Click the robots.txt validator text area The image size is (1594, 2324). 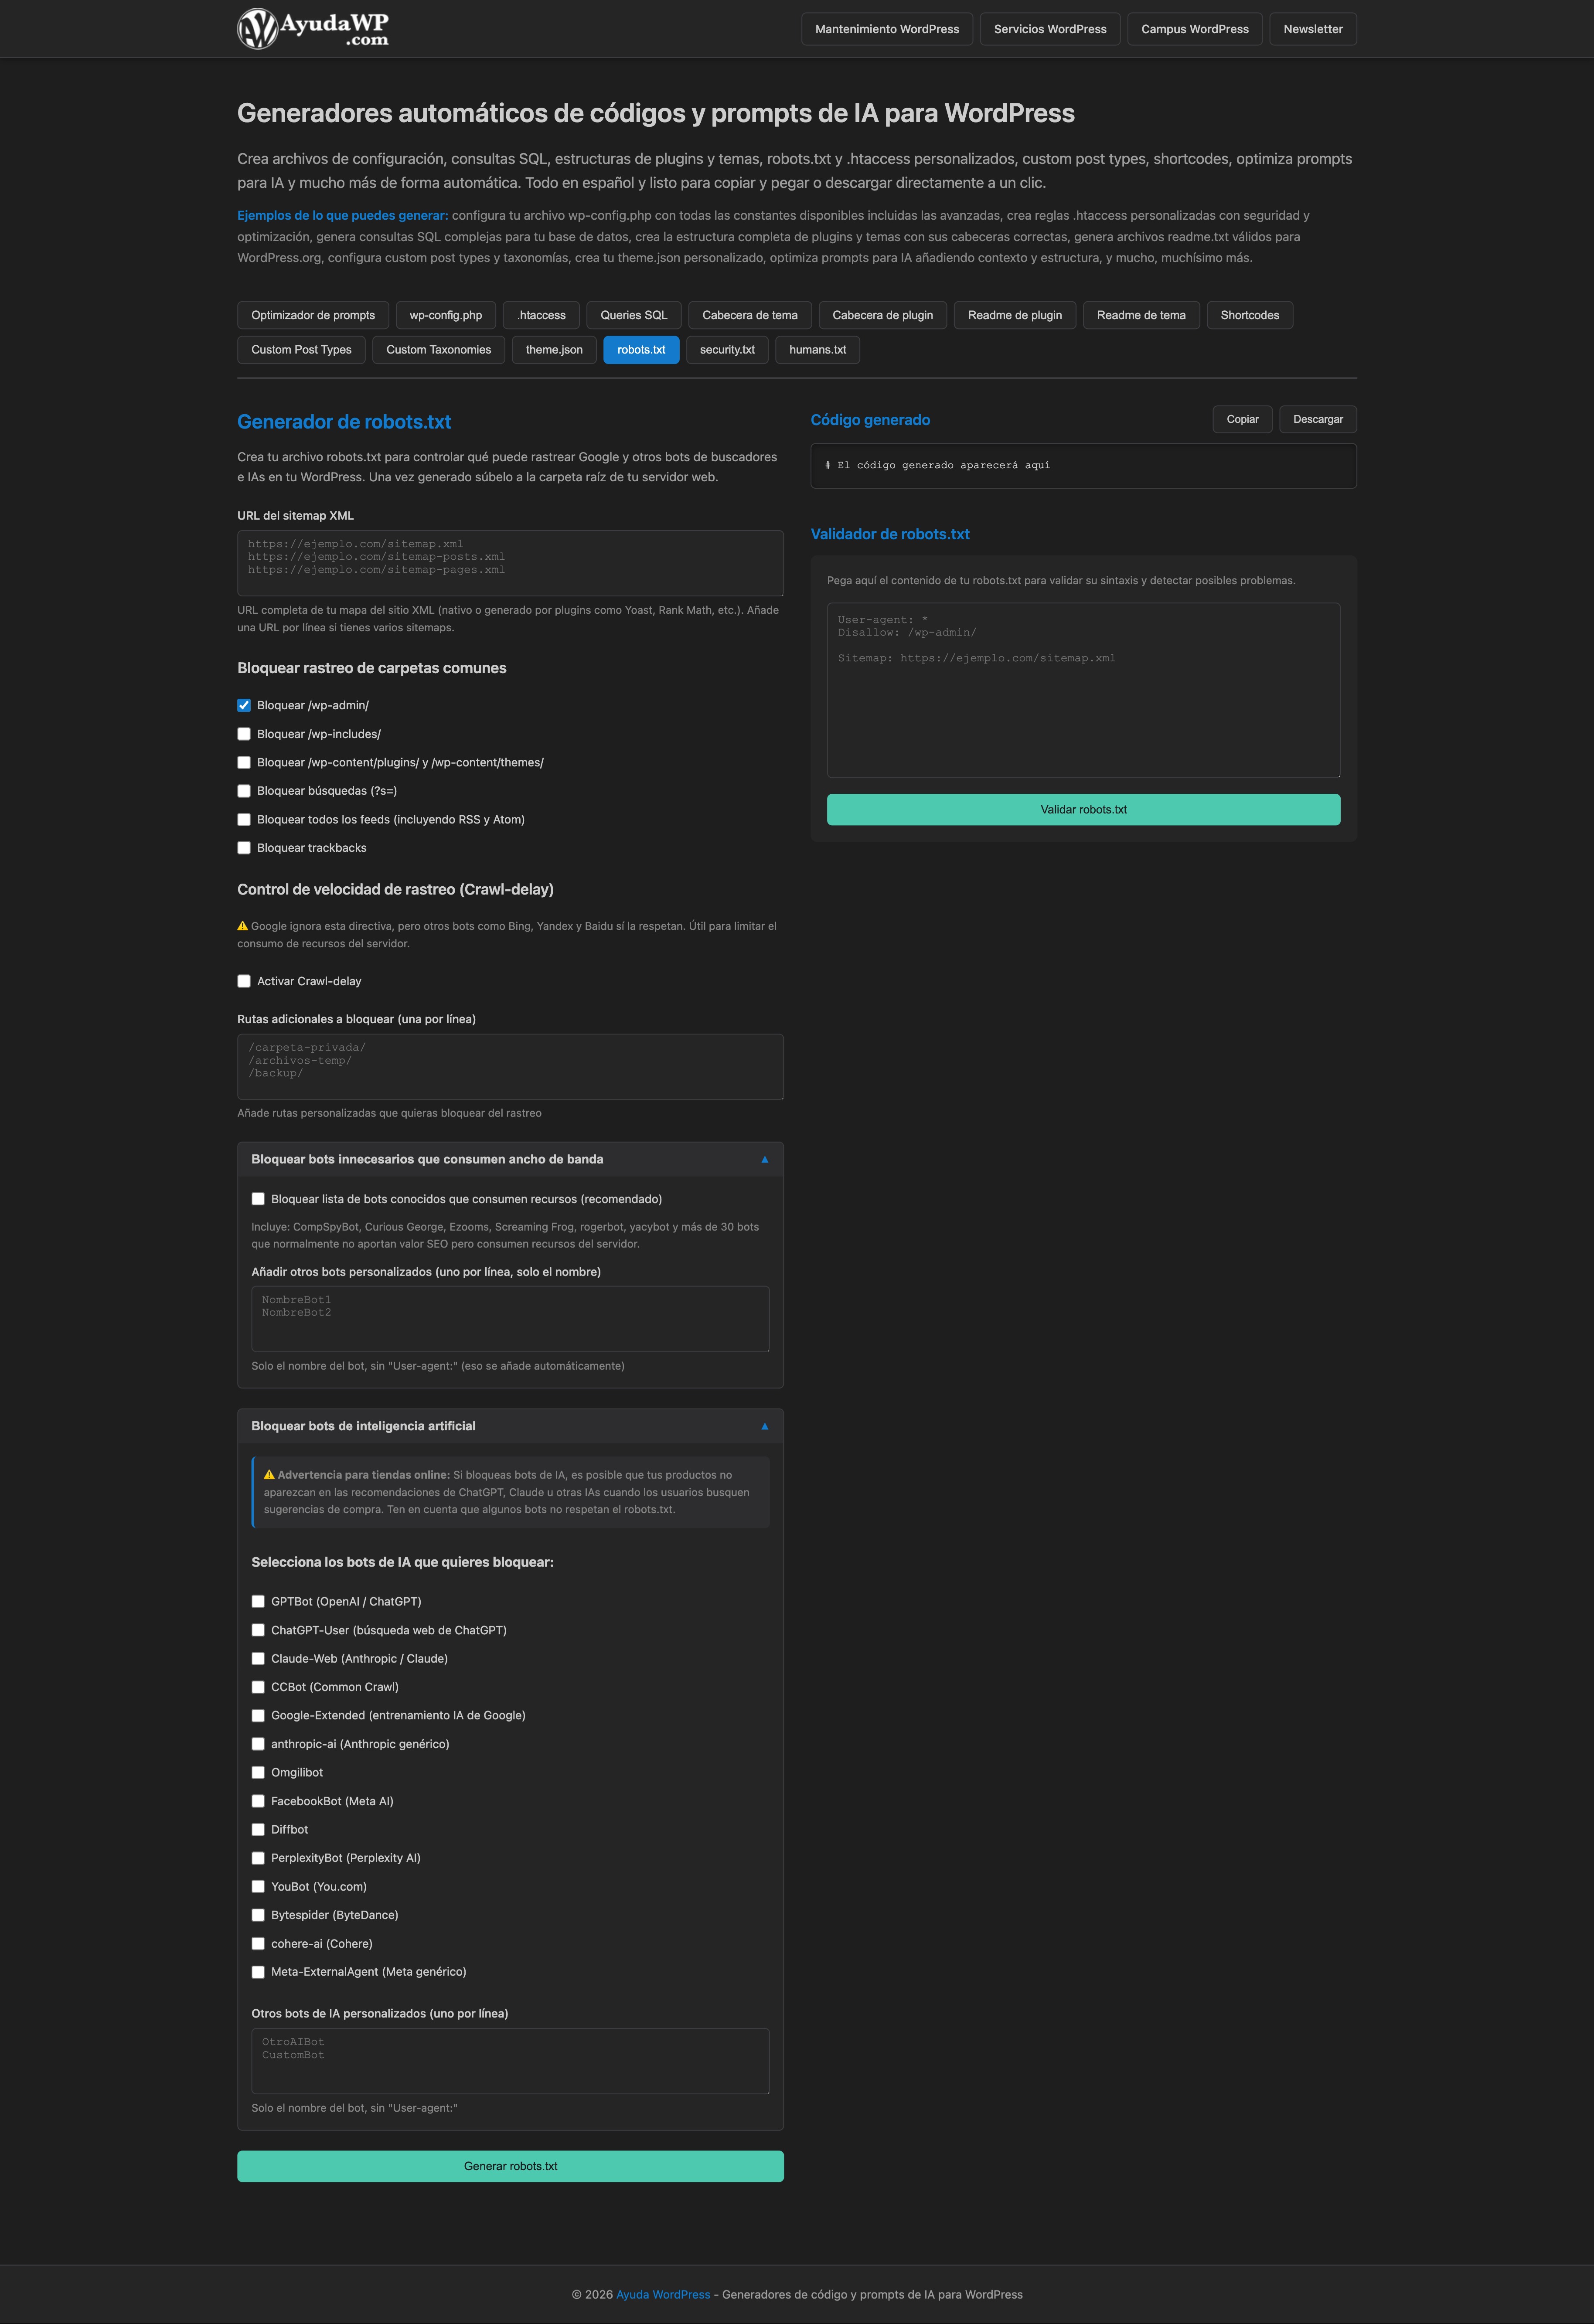[1083, 690]
